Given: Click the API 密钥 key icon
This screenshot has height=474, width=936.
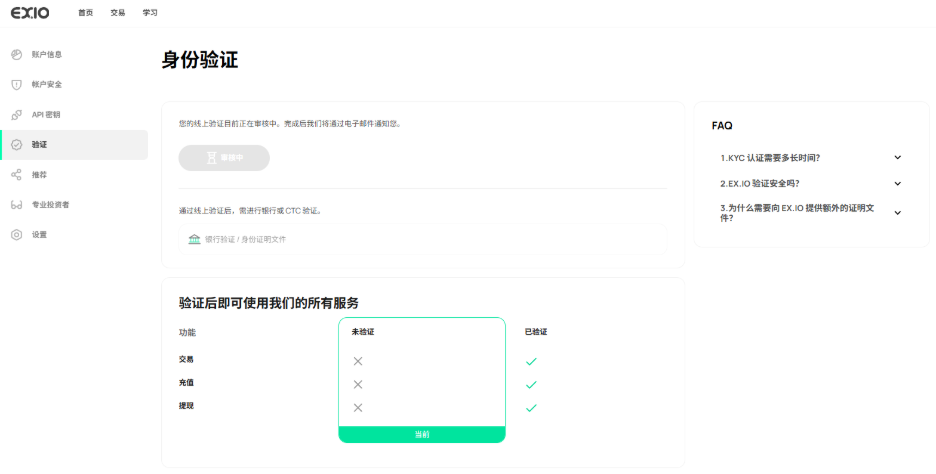Looking at the screenshot, I should tap(16, 114).
